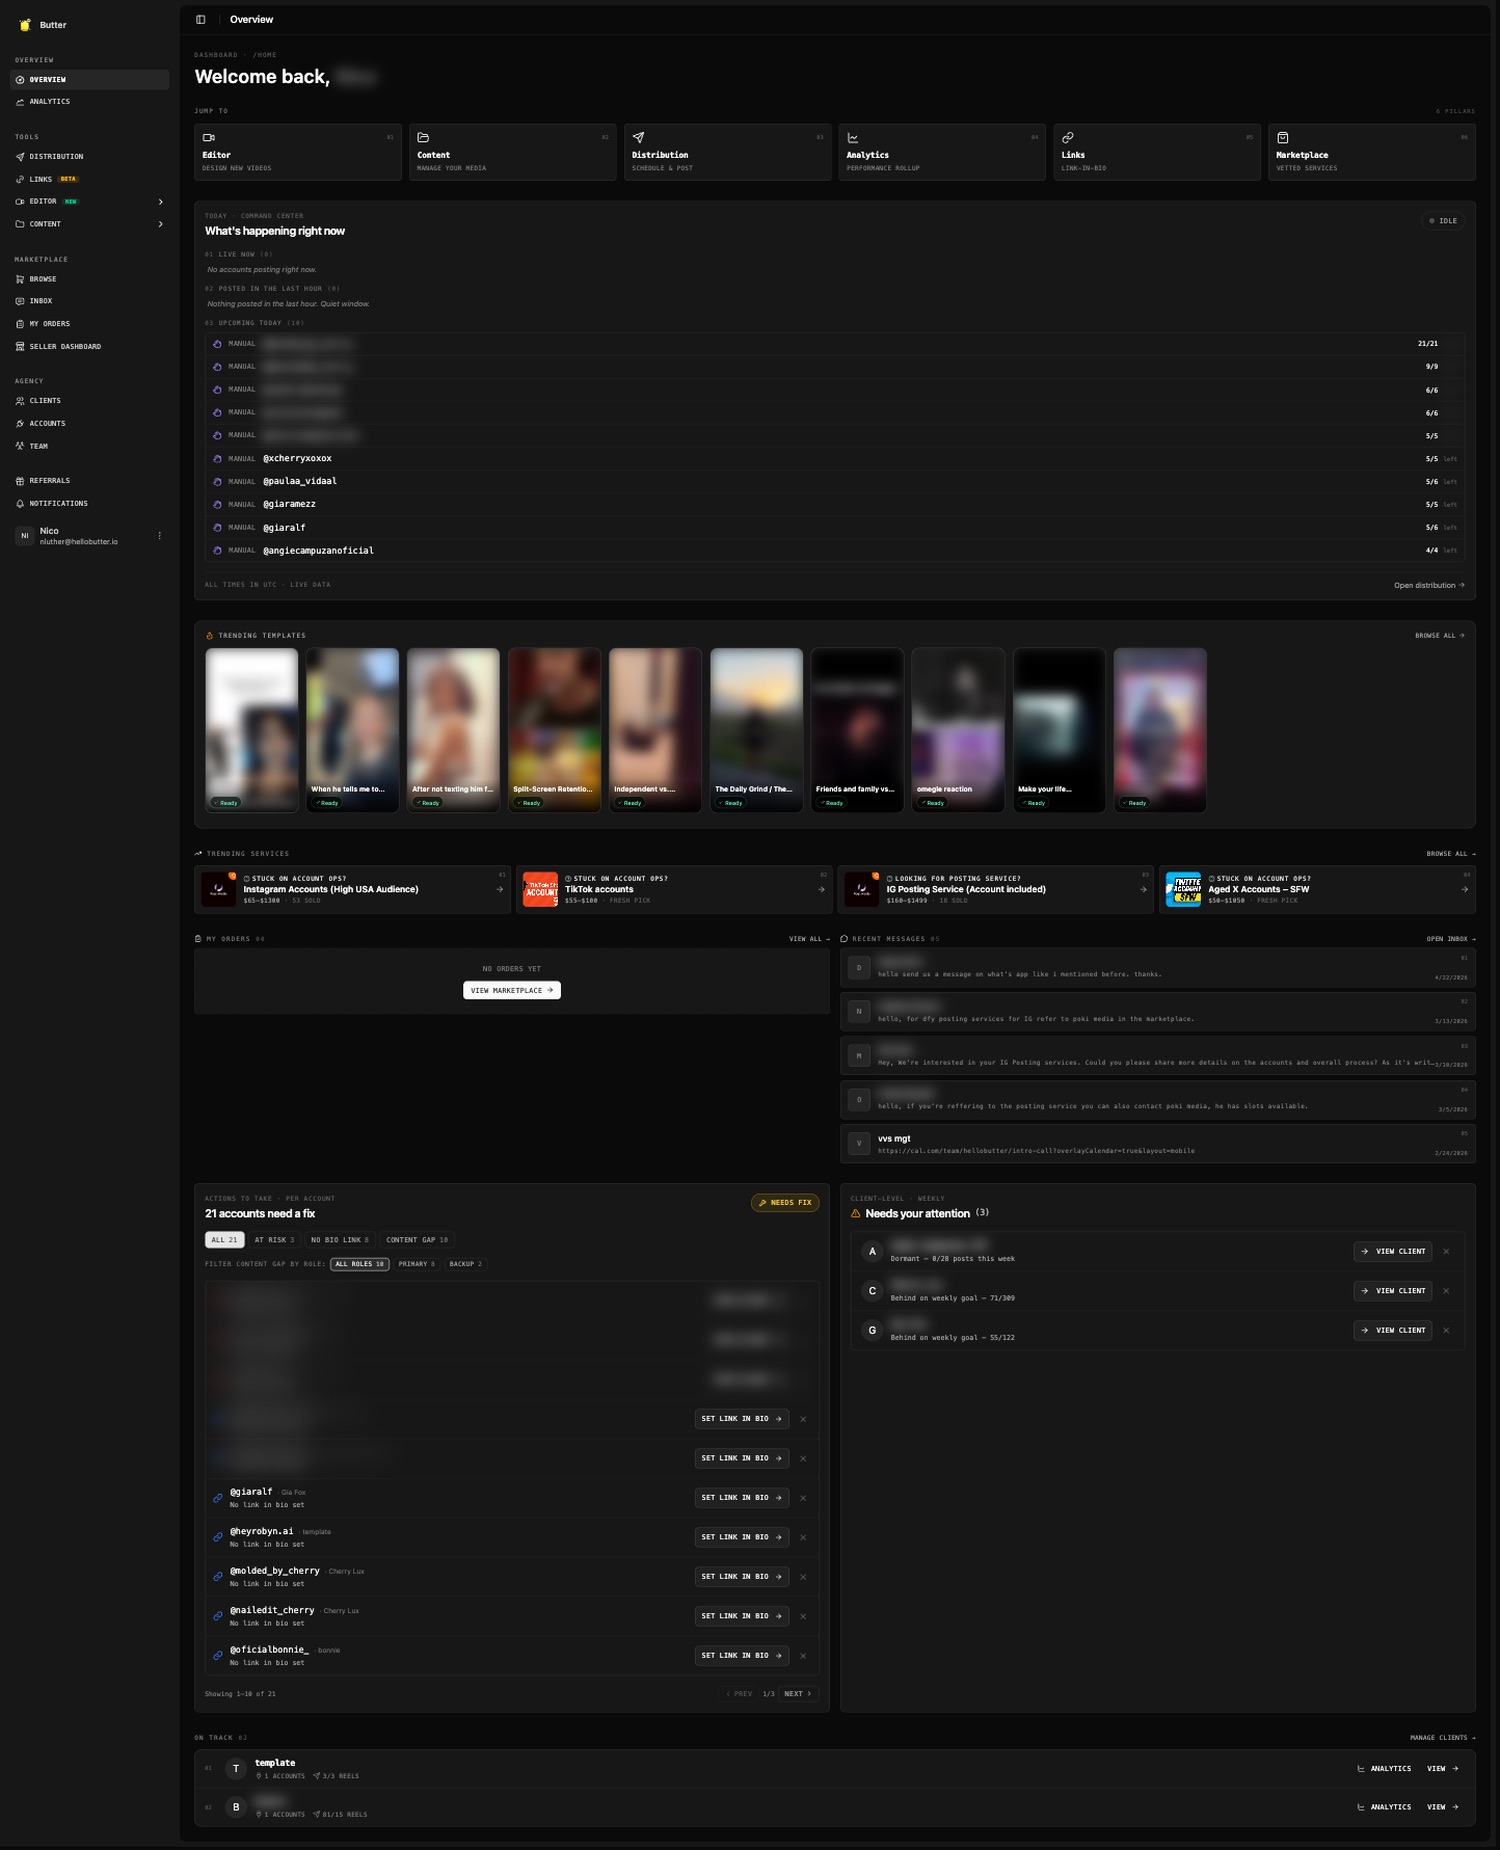Open the 'Split-Screen Retention' template thumbnail
1500x1850 pixels.
(554, 730)
